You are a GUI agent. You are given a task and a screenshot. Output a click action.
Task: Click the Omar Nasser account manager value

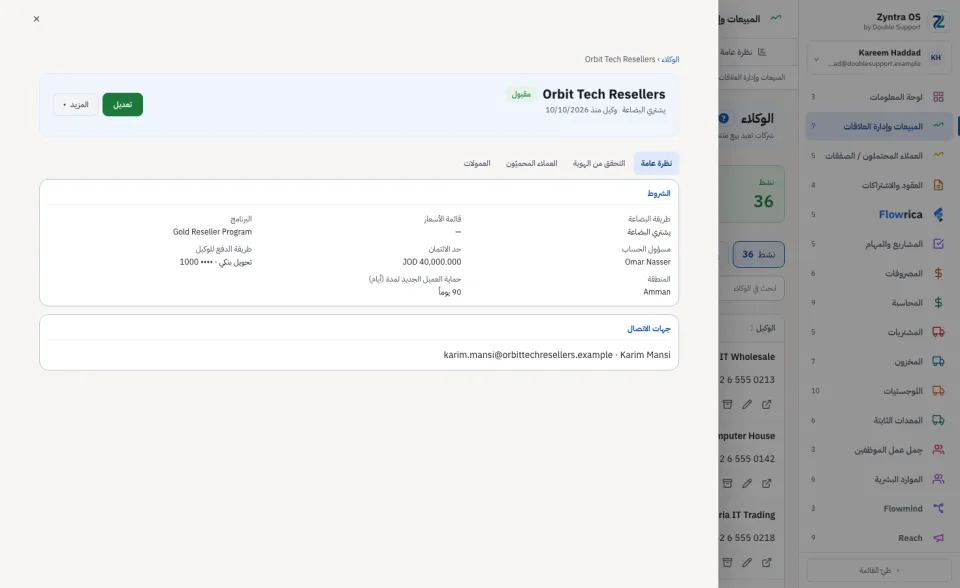click(647, 262)
